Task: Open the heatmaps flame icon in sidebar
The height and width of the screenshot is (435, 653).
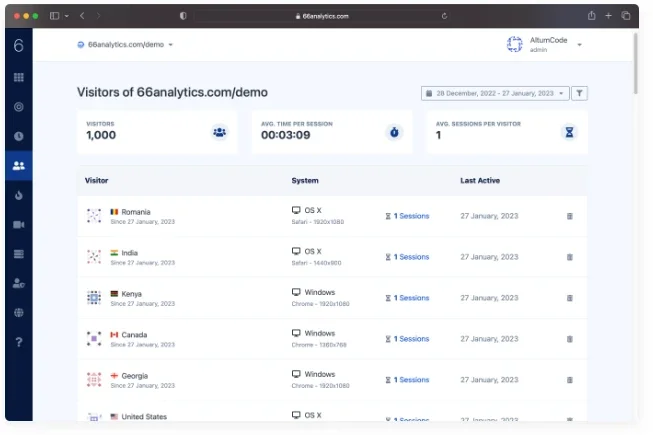Action: (19, 195)
